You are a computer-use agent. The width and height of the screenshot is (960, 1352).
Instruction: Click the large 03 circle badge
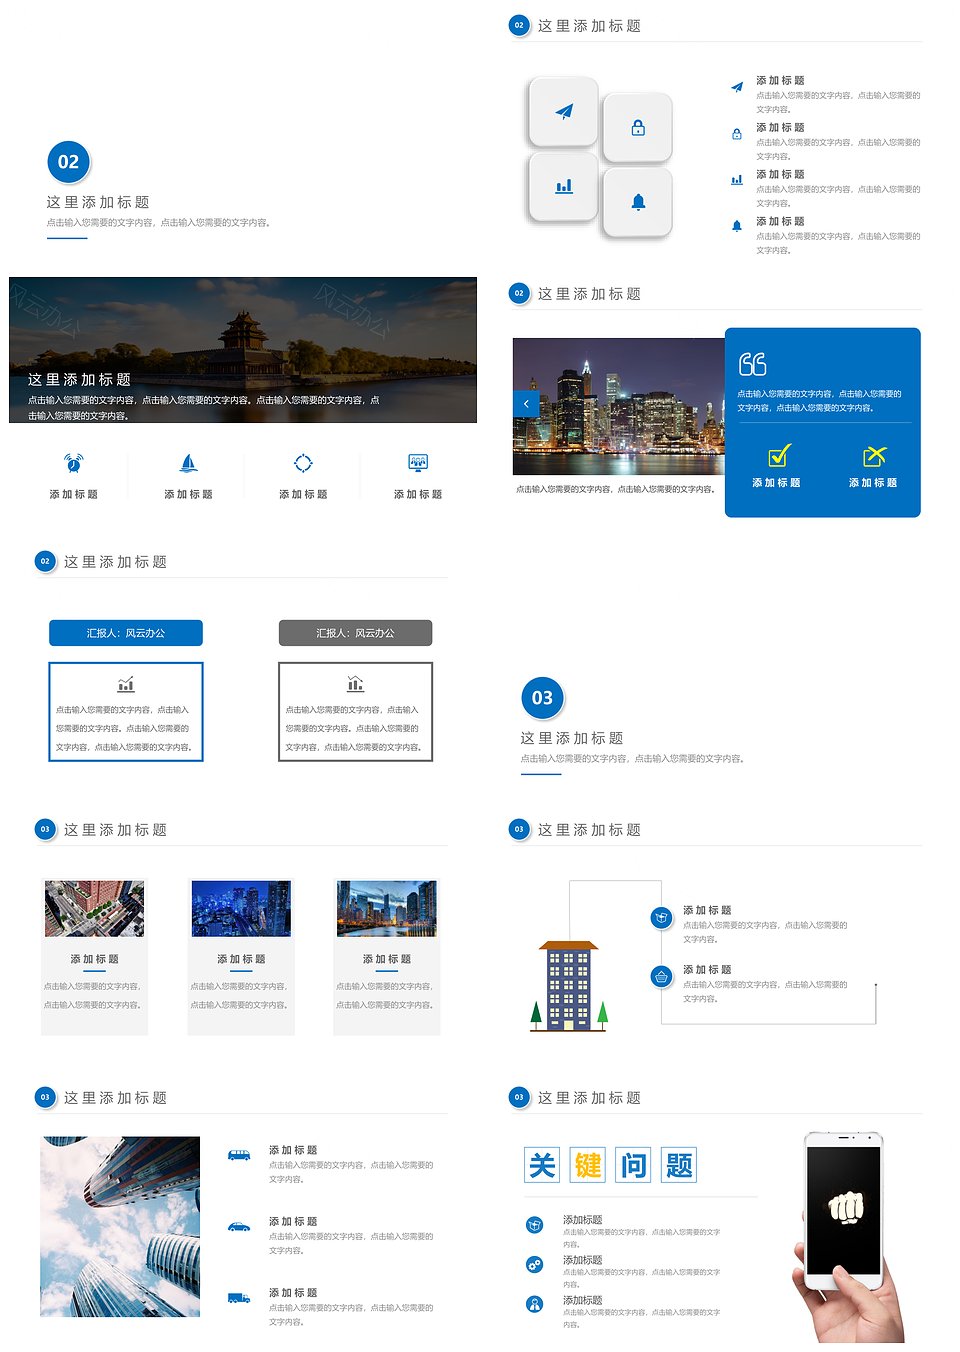[x=542, y=697]
